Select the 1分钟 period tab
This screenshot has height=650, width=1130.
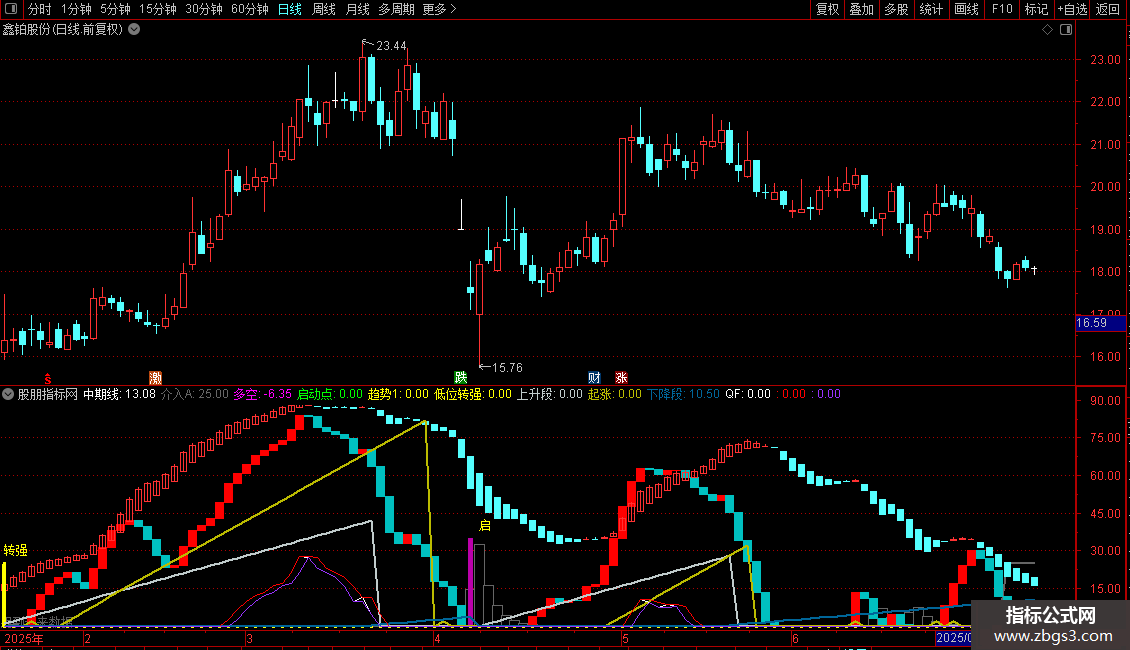pos(76,9)
